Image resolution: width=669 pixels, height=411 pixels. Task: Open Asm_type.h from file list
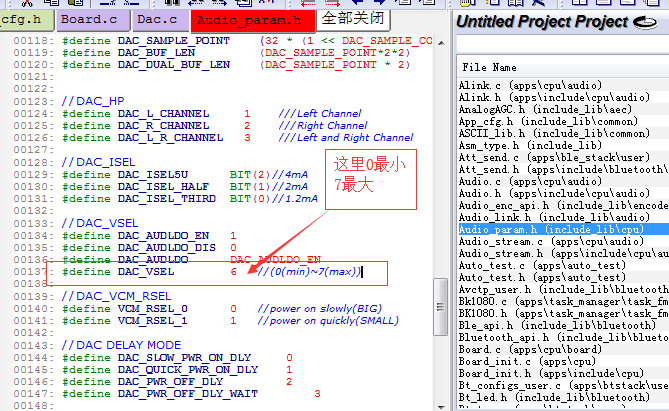[530, 146]
